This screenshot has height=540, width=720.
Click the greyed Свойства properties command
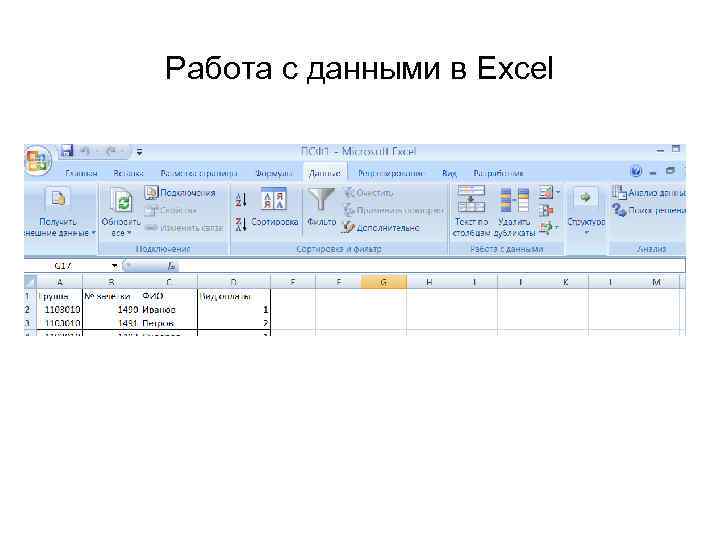(x=171, y=210)
